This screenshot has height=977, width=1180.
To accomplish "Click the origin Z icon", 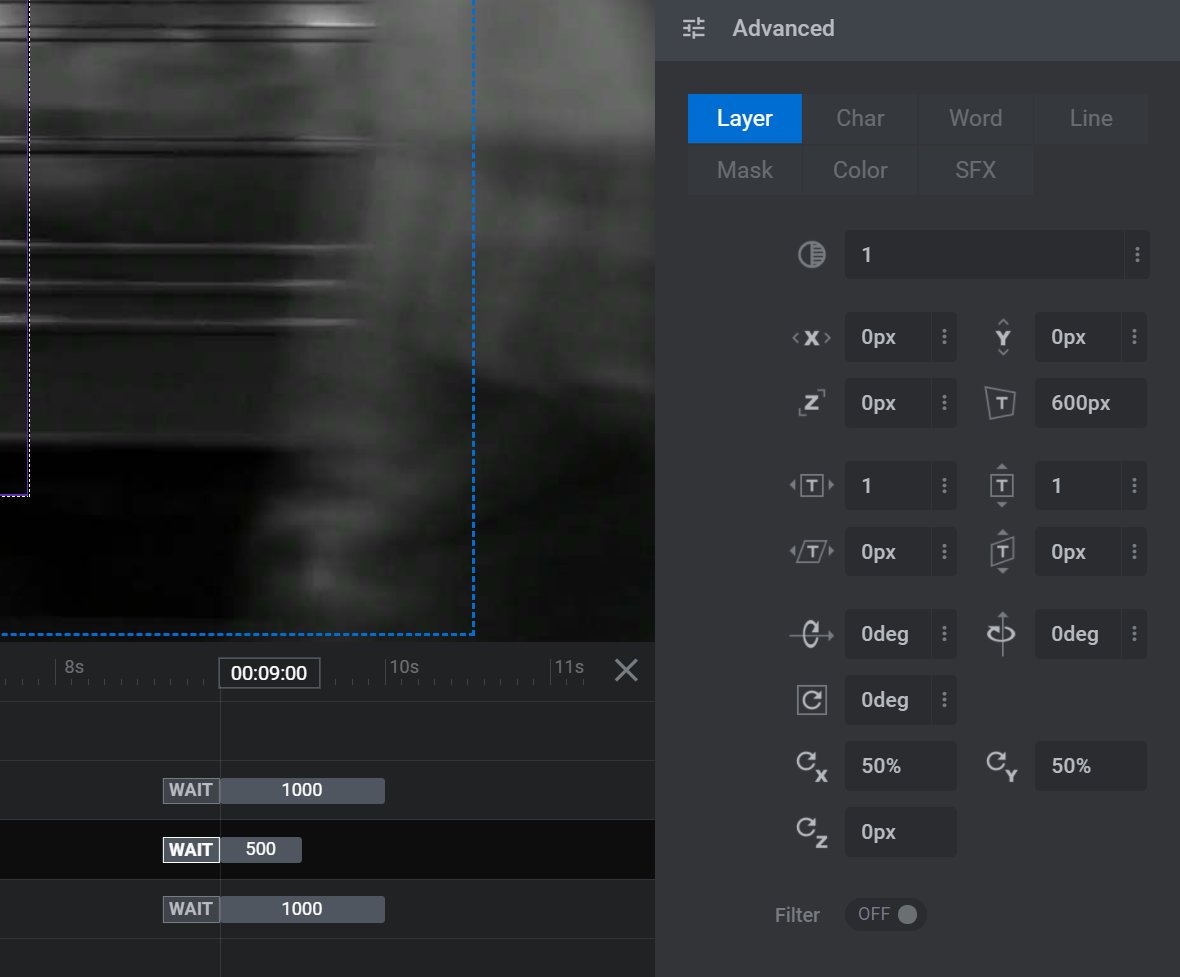I will click(811, 832).
